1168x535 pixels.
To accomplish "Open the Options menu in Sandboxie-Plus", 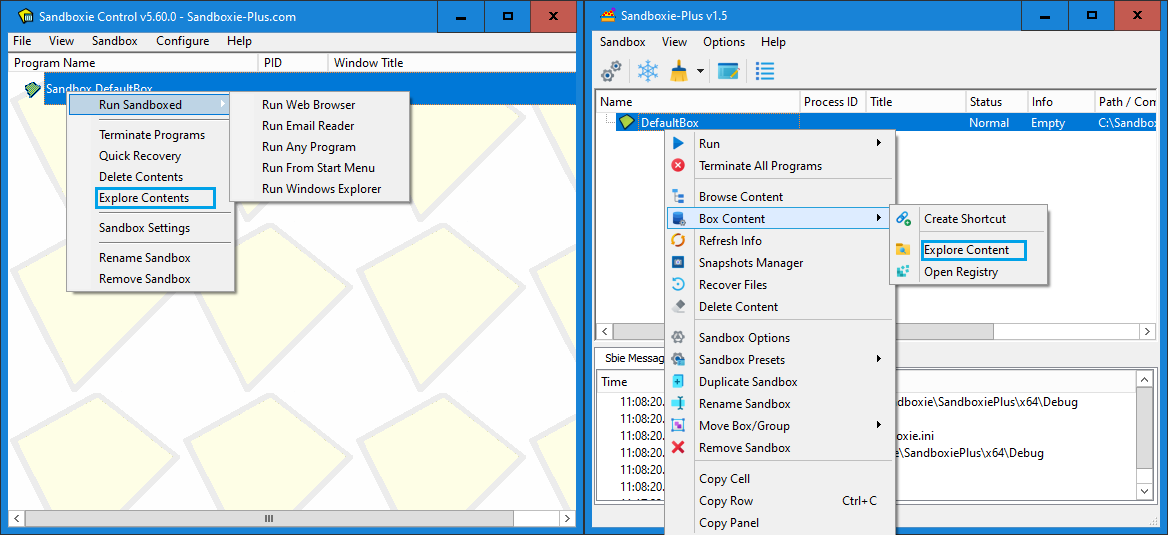I will 724,42.
